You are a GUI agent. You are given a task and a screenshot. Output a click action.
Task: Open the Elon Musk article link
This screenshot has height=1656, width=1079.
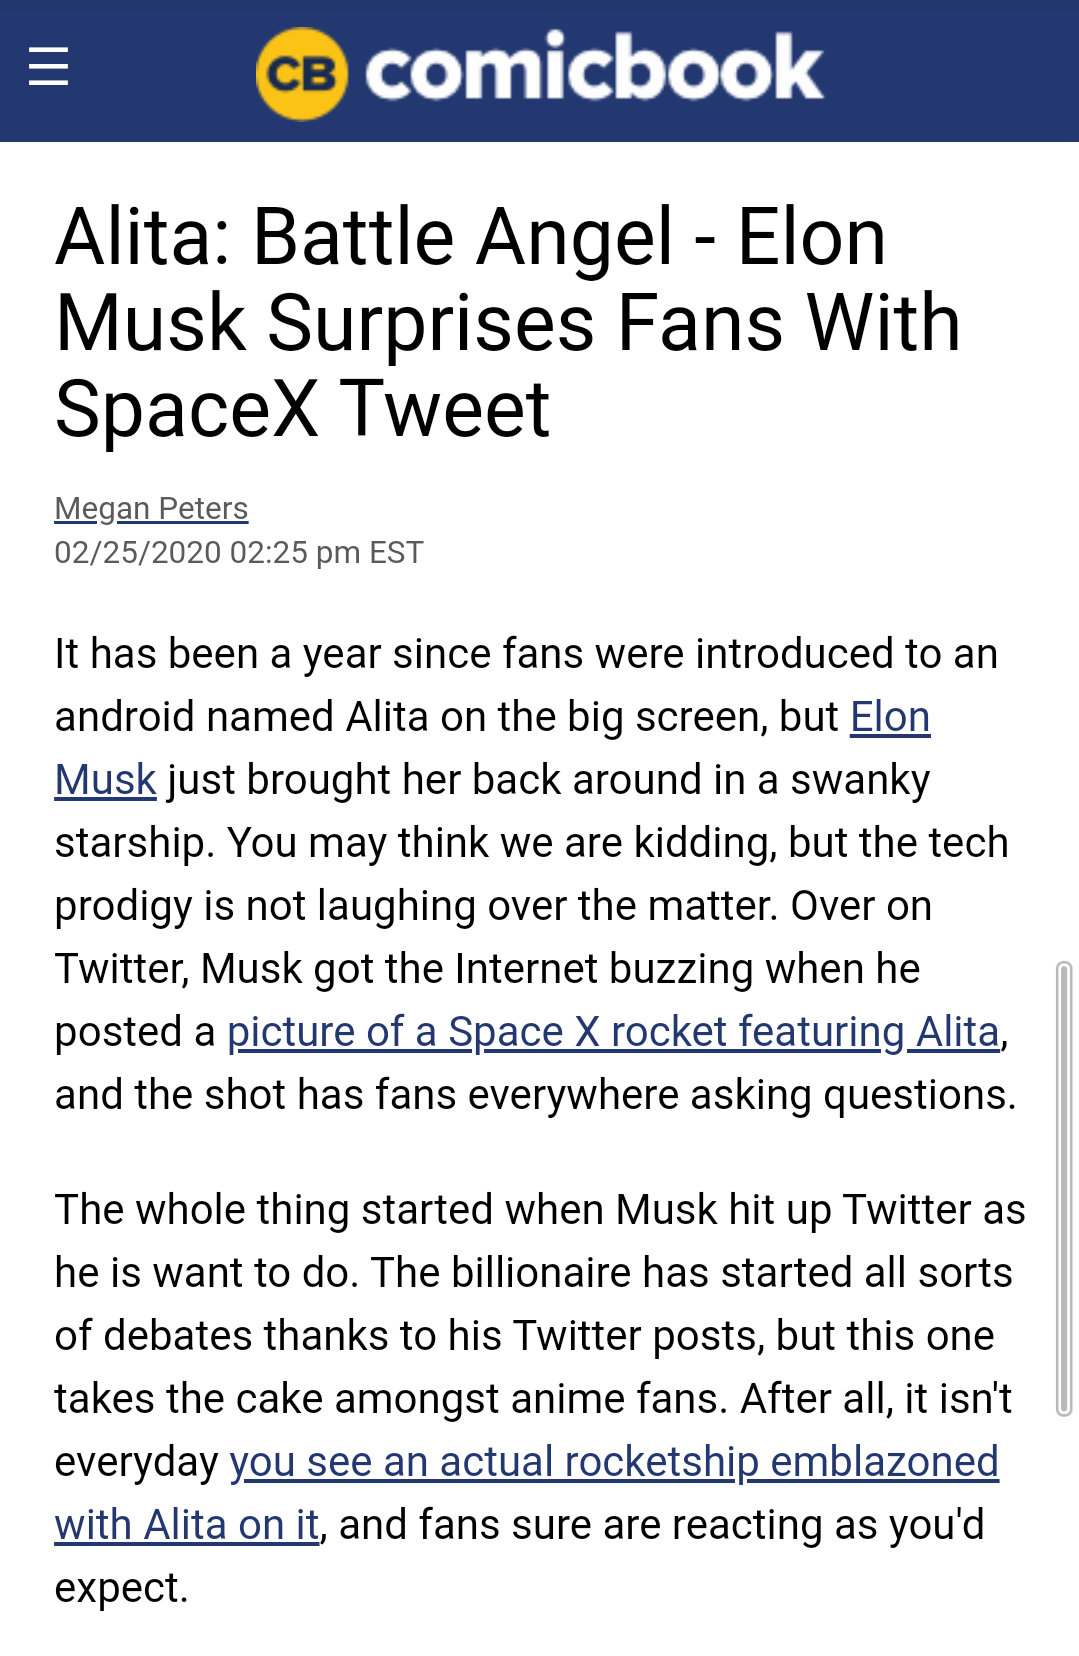[889, 716]
